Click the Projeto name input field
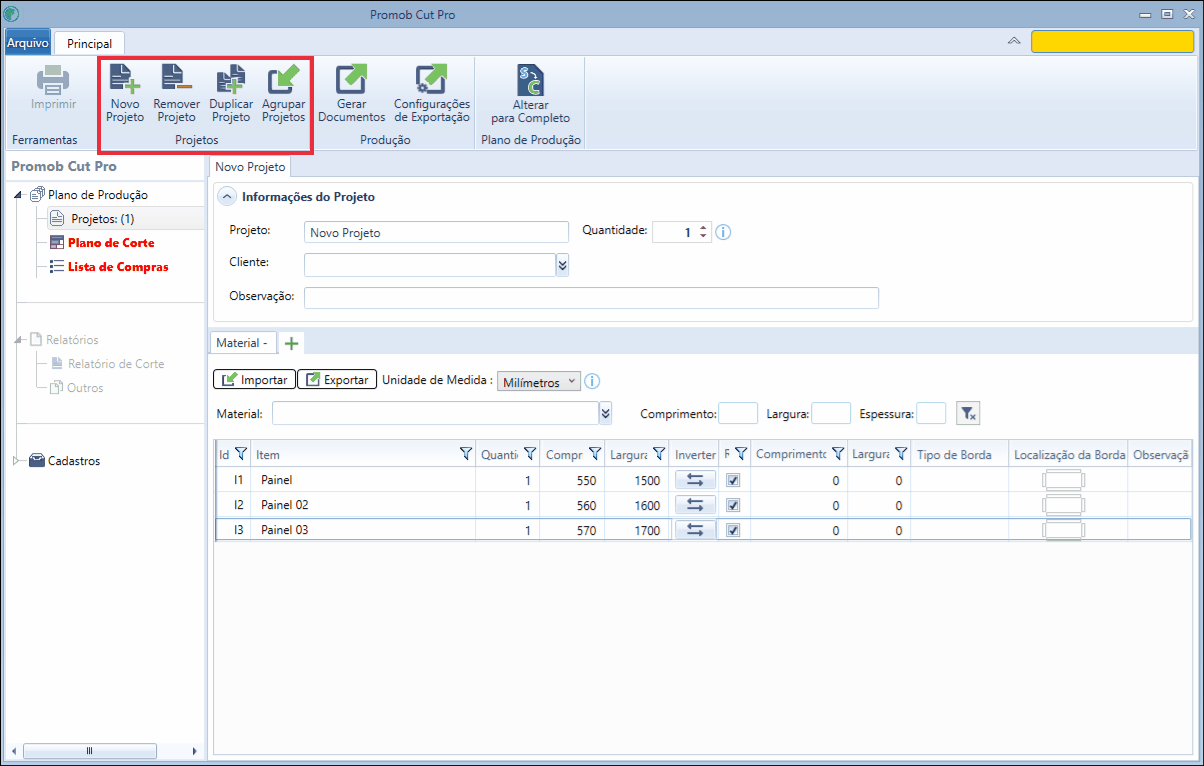The height and width of the screenshot is (766, 1204). [436, 232]
